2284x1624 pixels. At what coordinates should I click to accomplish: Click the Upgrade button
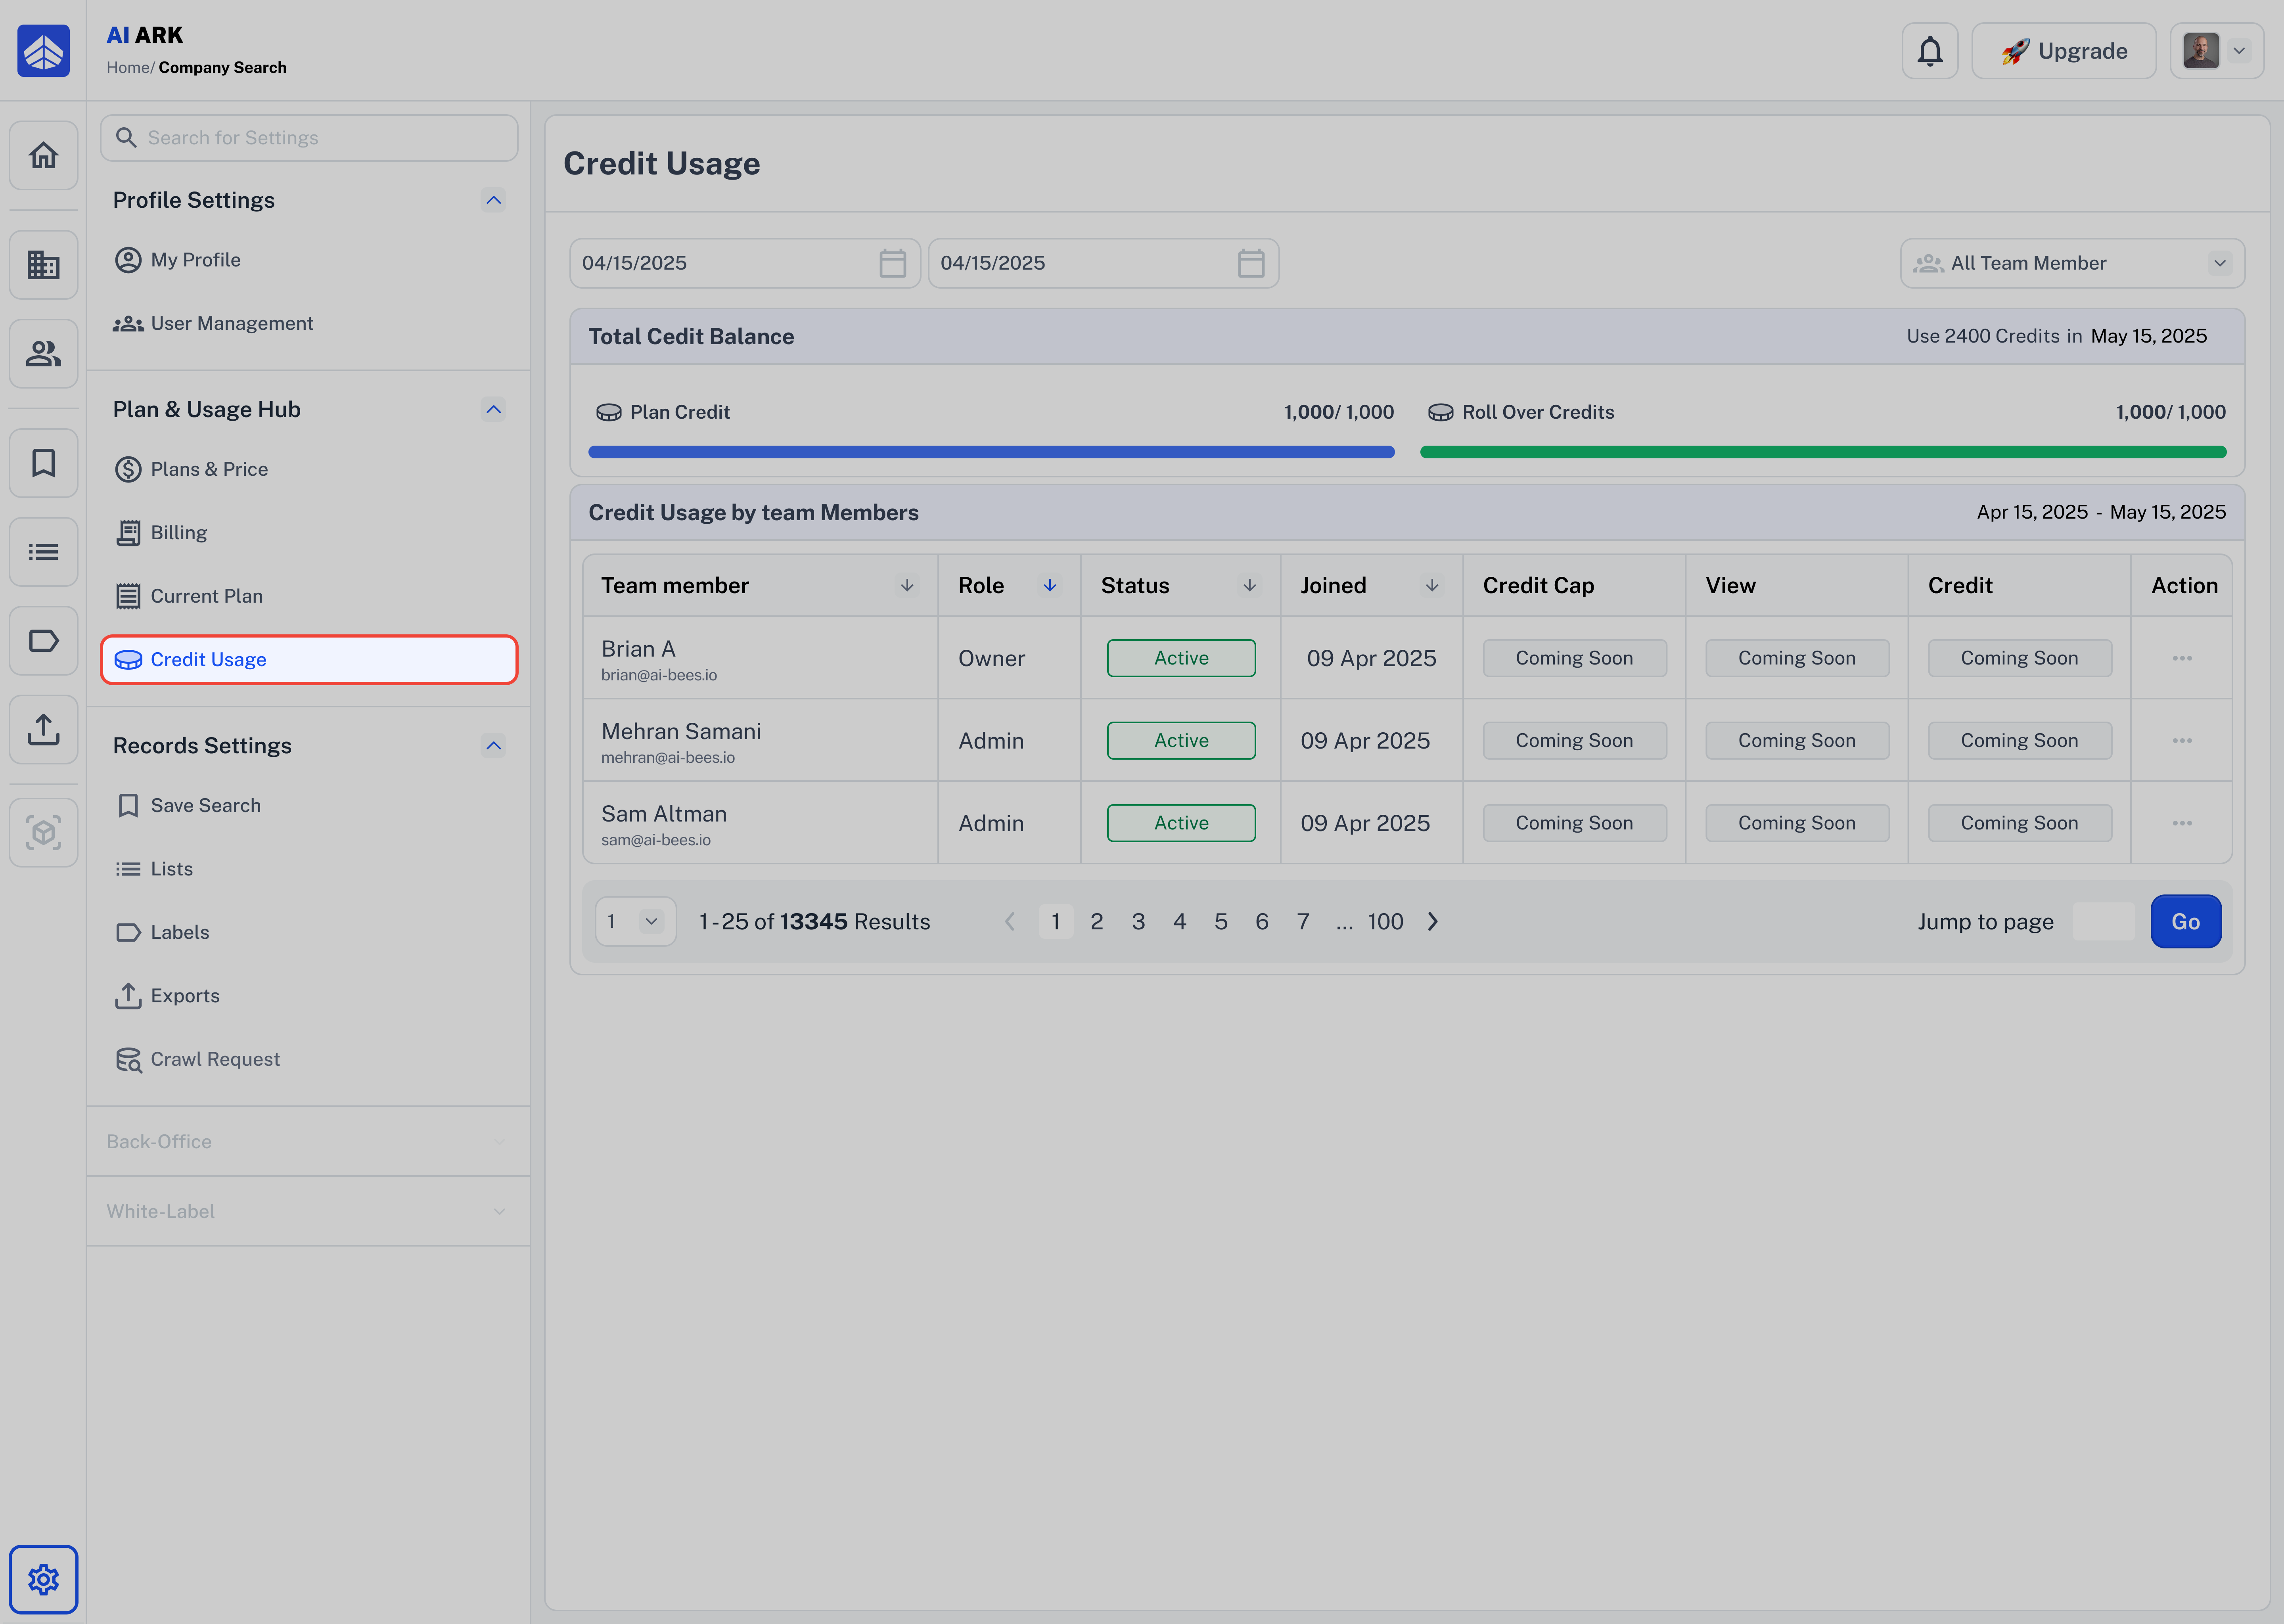click(x=2063, y=51)
